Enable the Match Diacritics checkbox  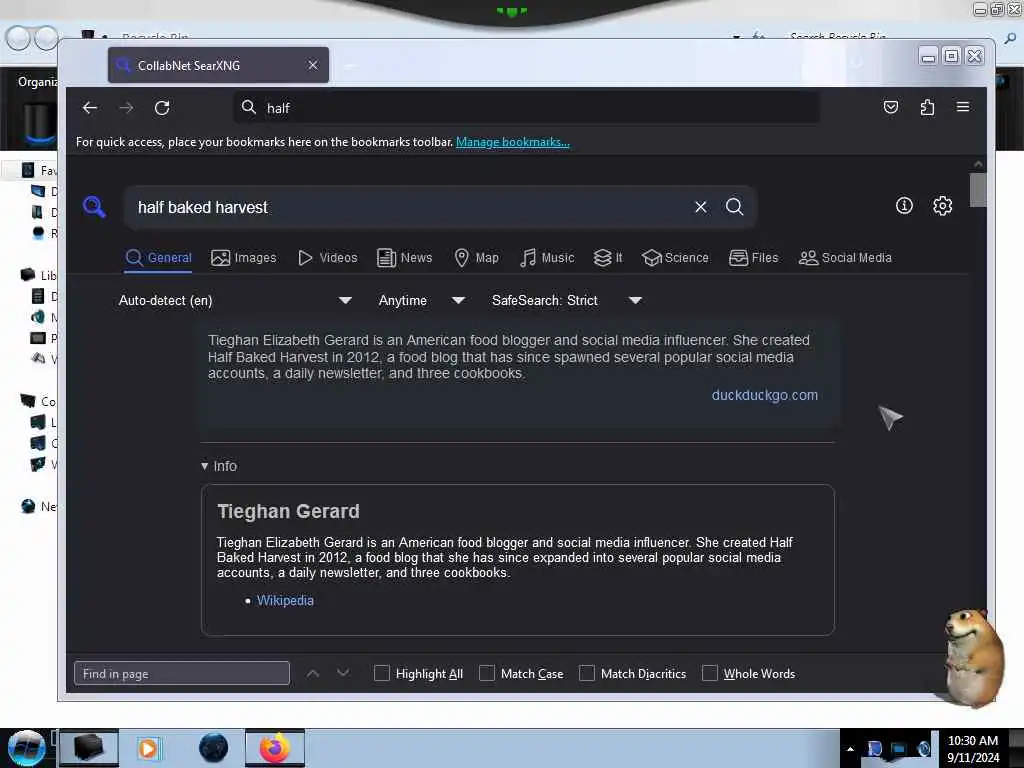pyautogui.click(x=587, y=673)
